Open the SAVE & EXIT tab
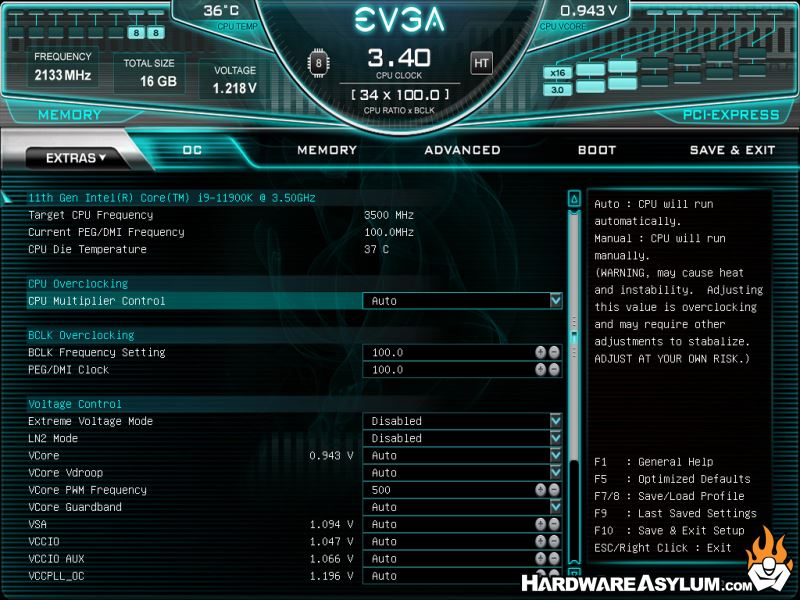 [732, 150]
